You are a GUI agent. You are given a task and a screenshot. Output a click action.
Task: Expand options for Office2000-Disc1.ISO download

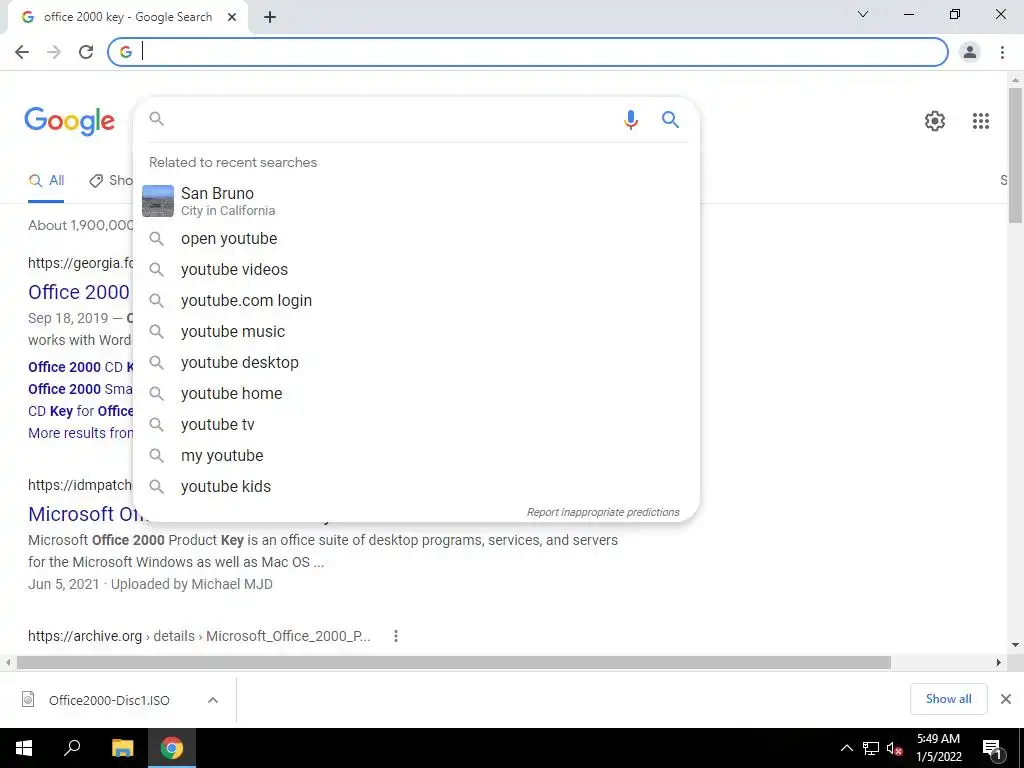point(212,700)
